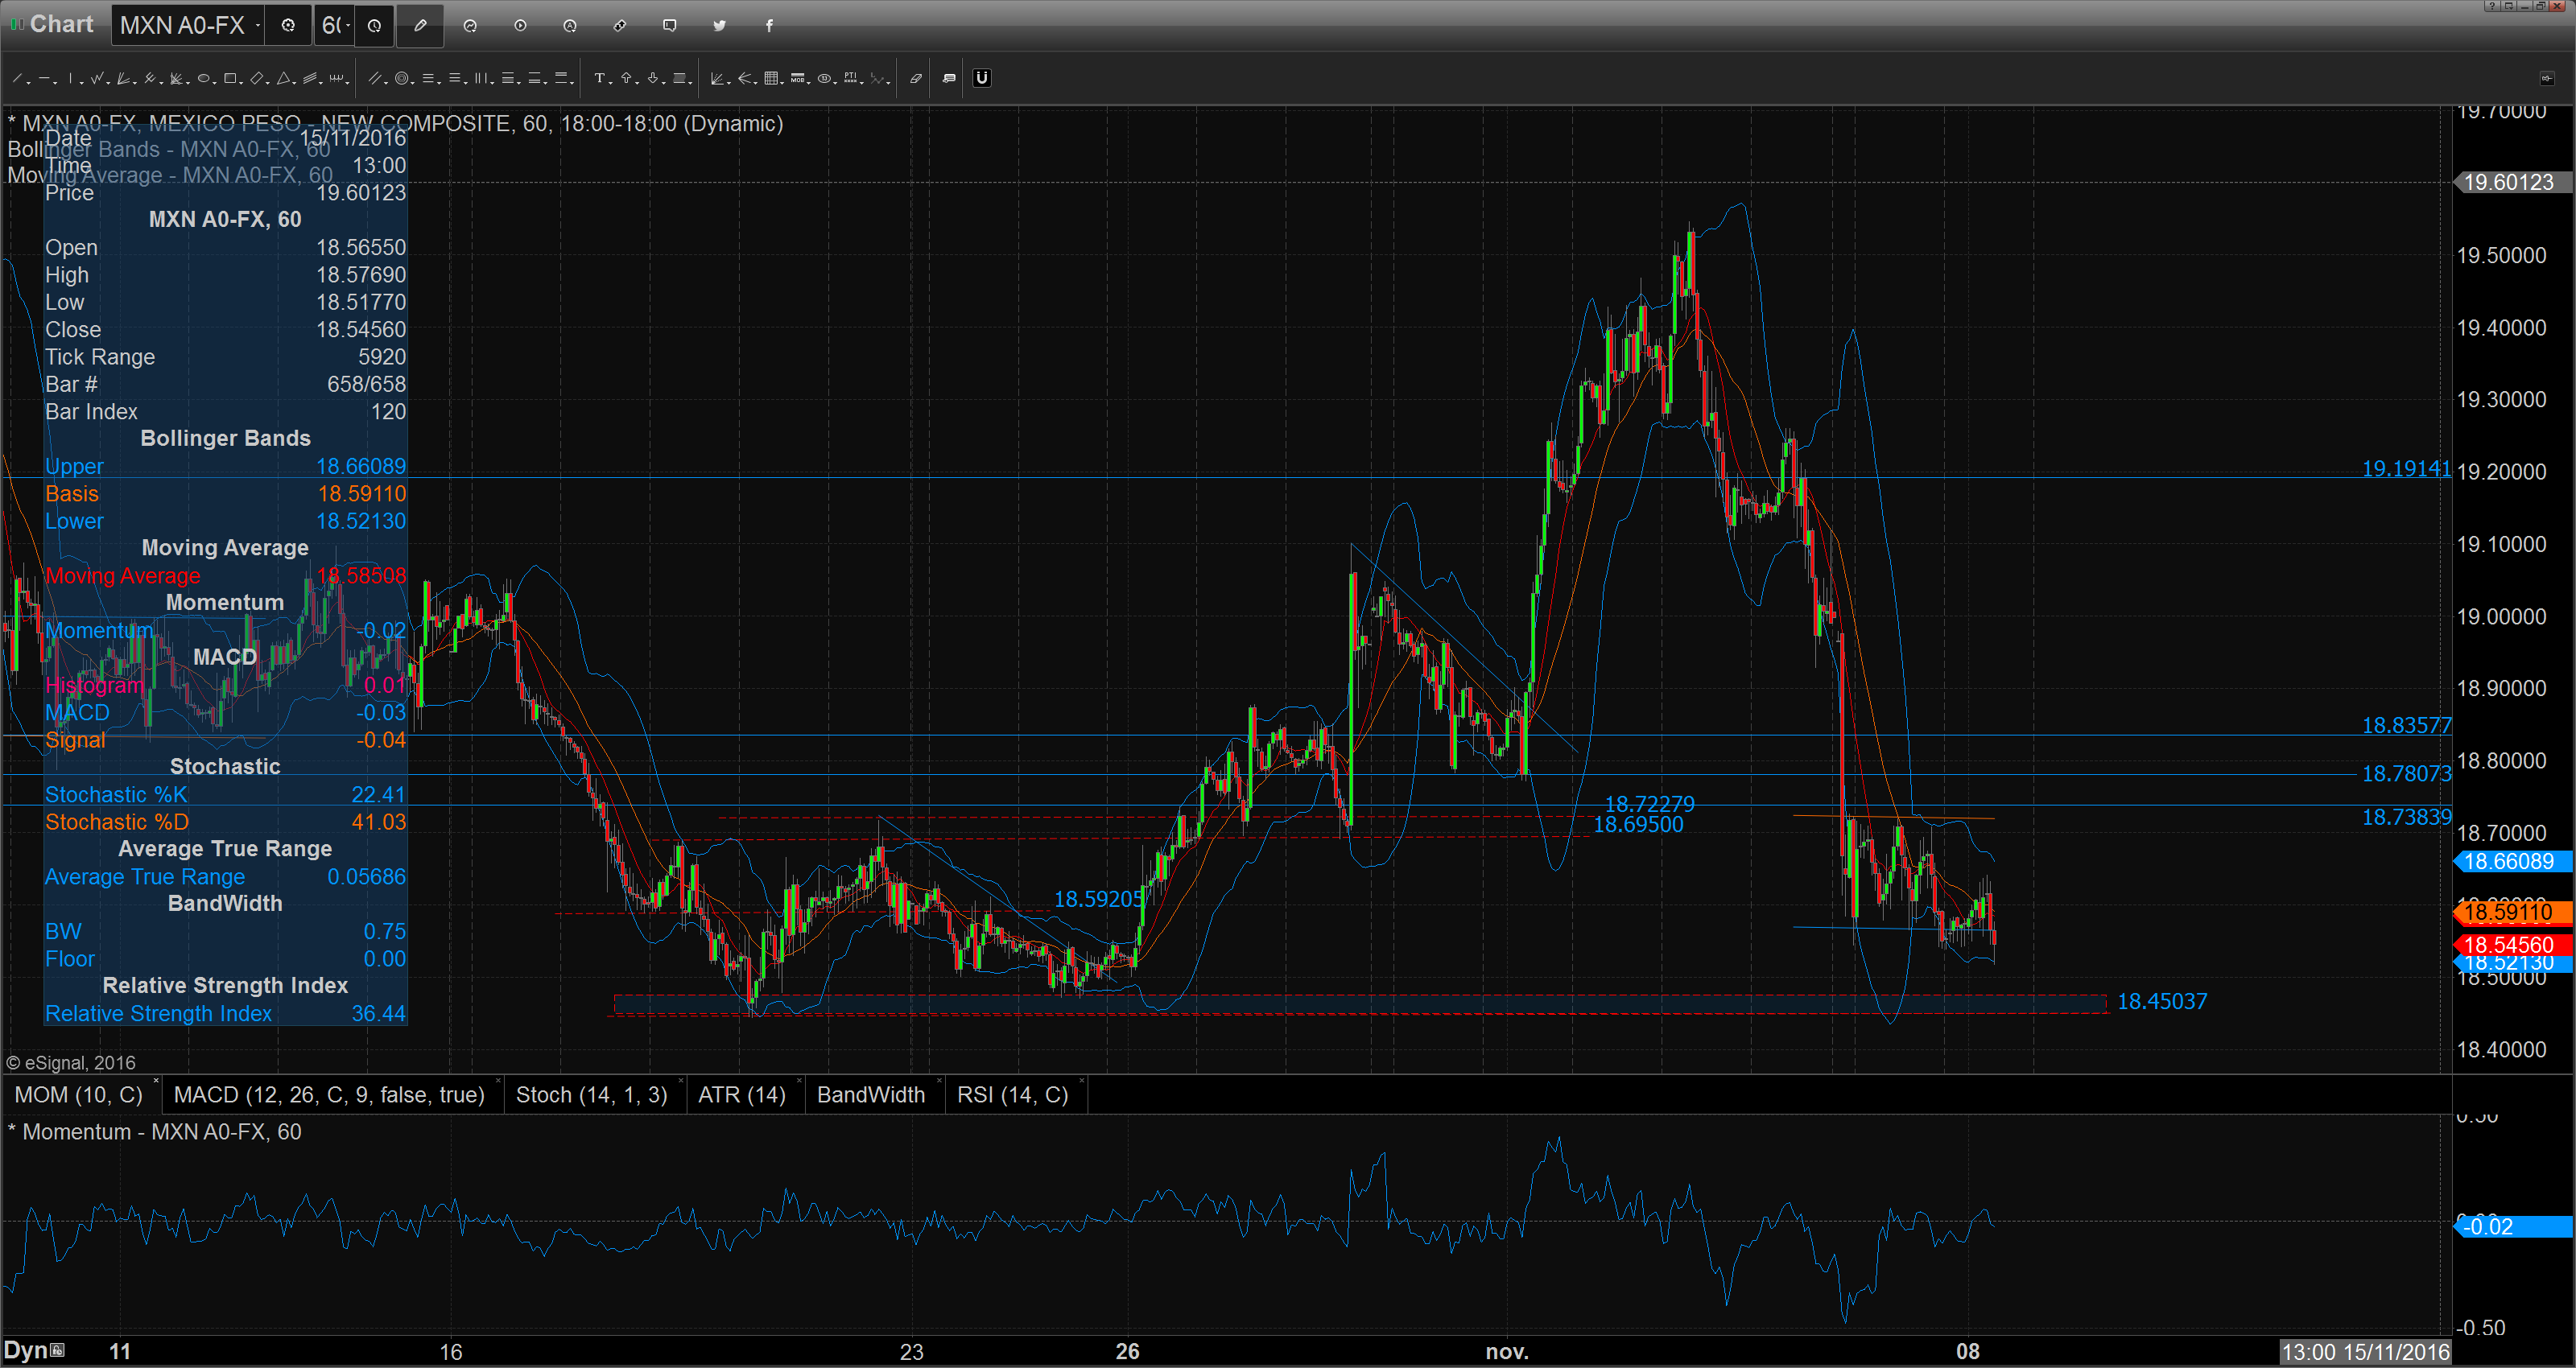2576x1368 pixels.
Task: Click the eraser remove-drawings icon
Action: 916,78
